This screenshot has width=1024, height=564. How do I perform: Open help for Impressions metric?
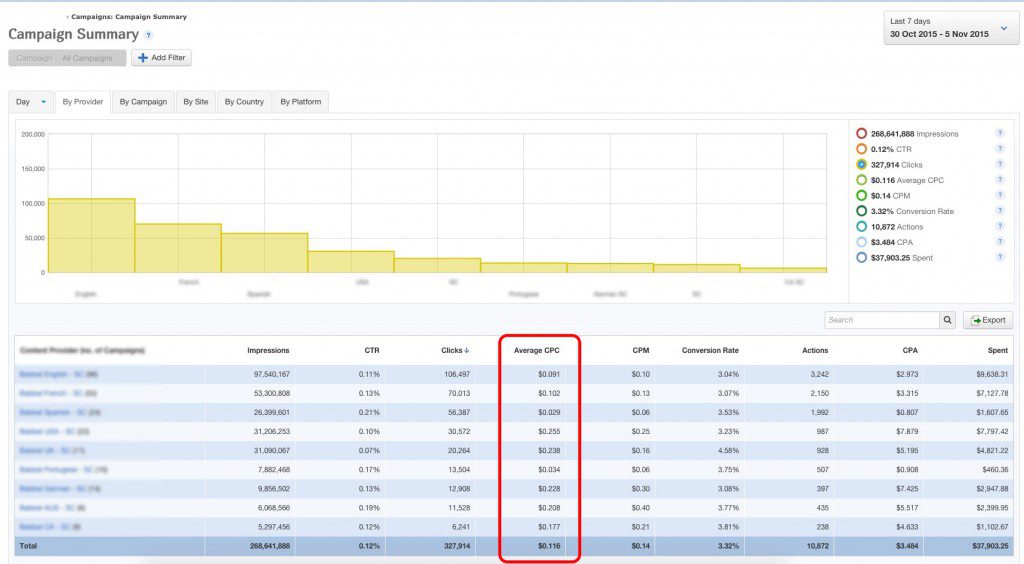click(x=999, y=133)
